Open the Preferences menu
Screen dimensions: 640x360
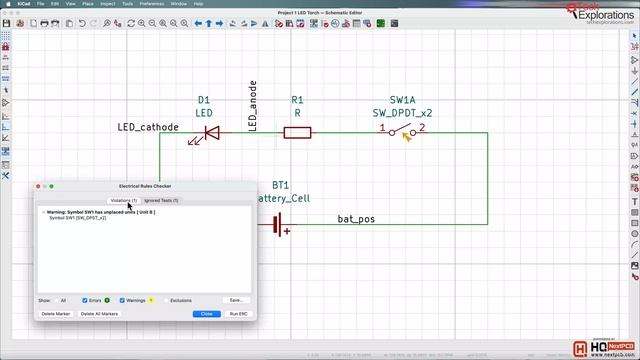152,4
